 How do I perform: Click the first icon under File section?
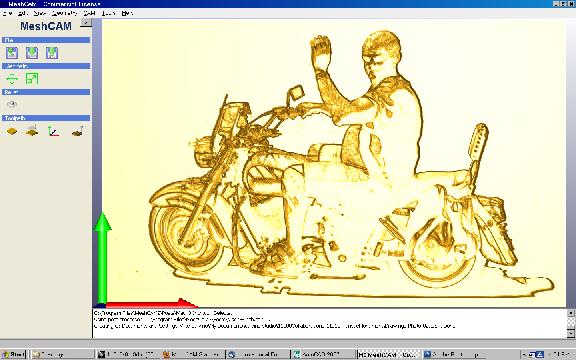coord(12,53)
